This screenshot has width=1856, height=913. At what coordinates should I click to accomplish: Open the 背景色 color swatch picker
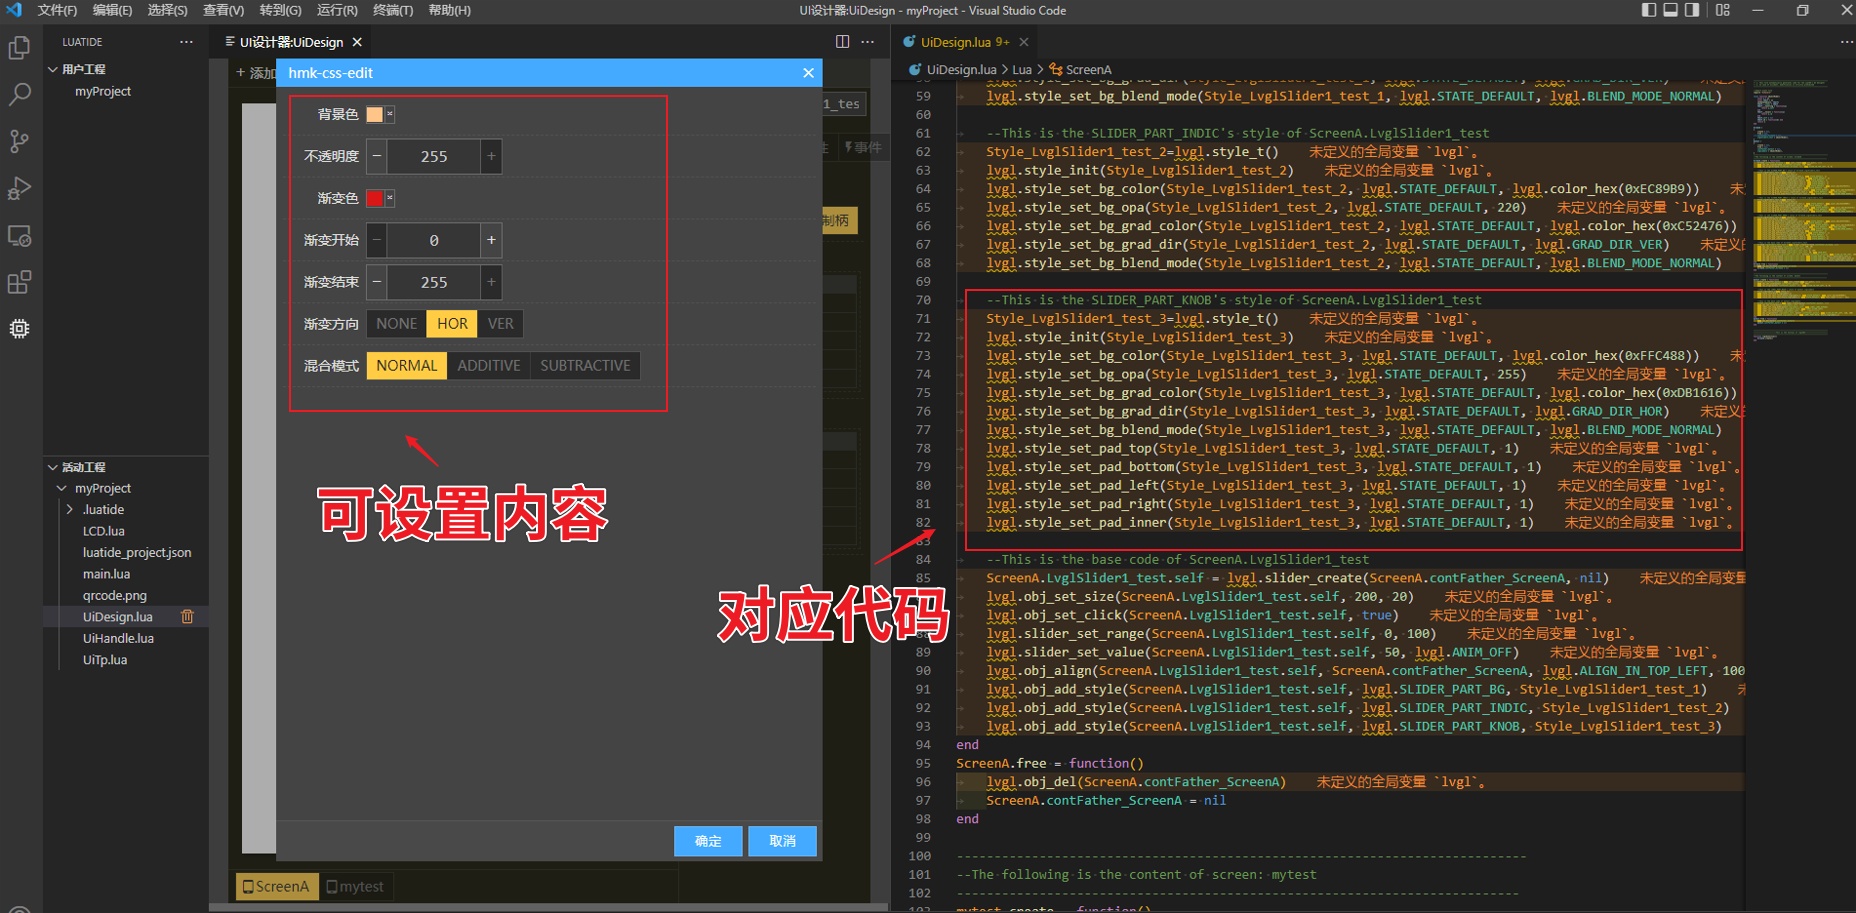click(376, 114)
